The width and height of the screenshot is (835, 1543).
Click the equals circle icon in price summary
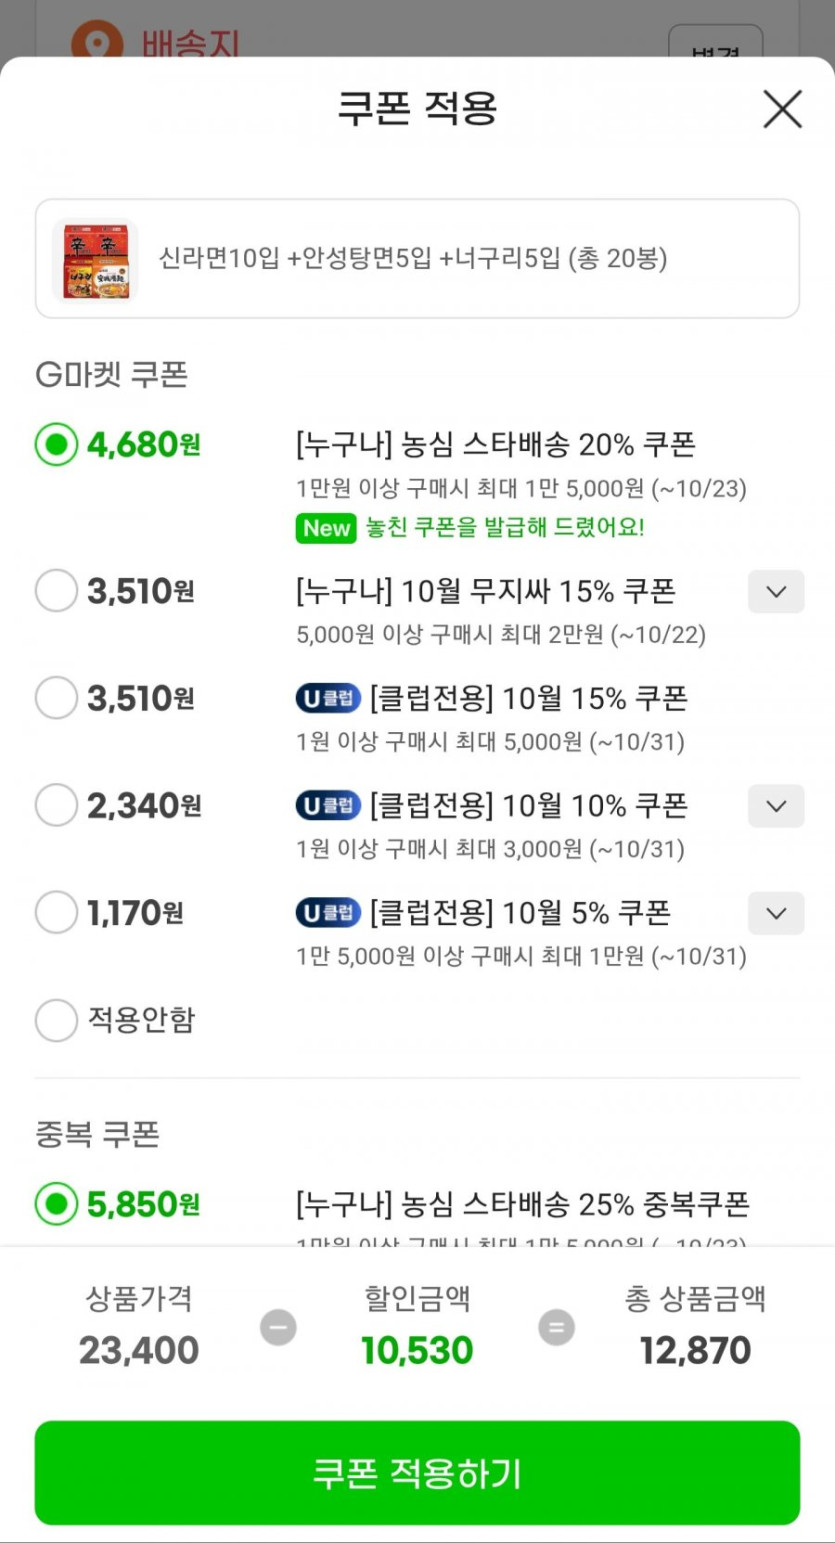pyautogui.click(x=556, y=1328)
